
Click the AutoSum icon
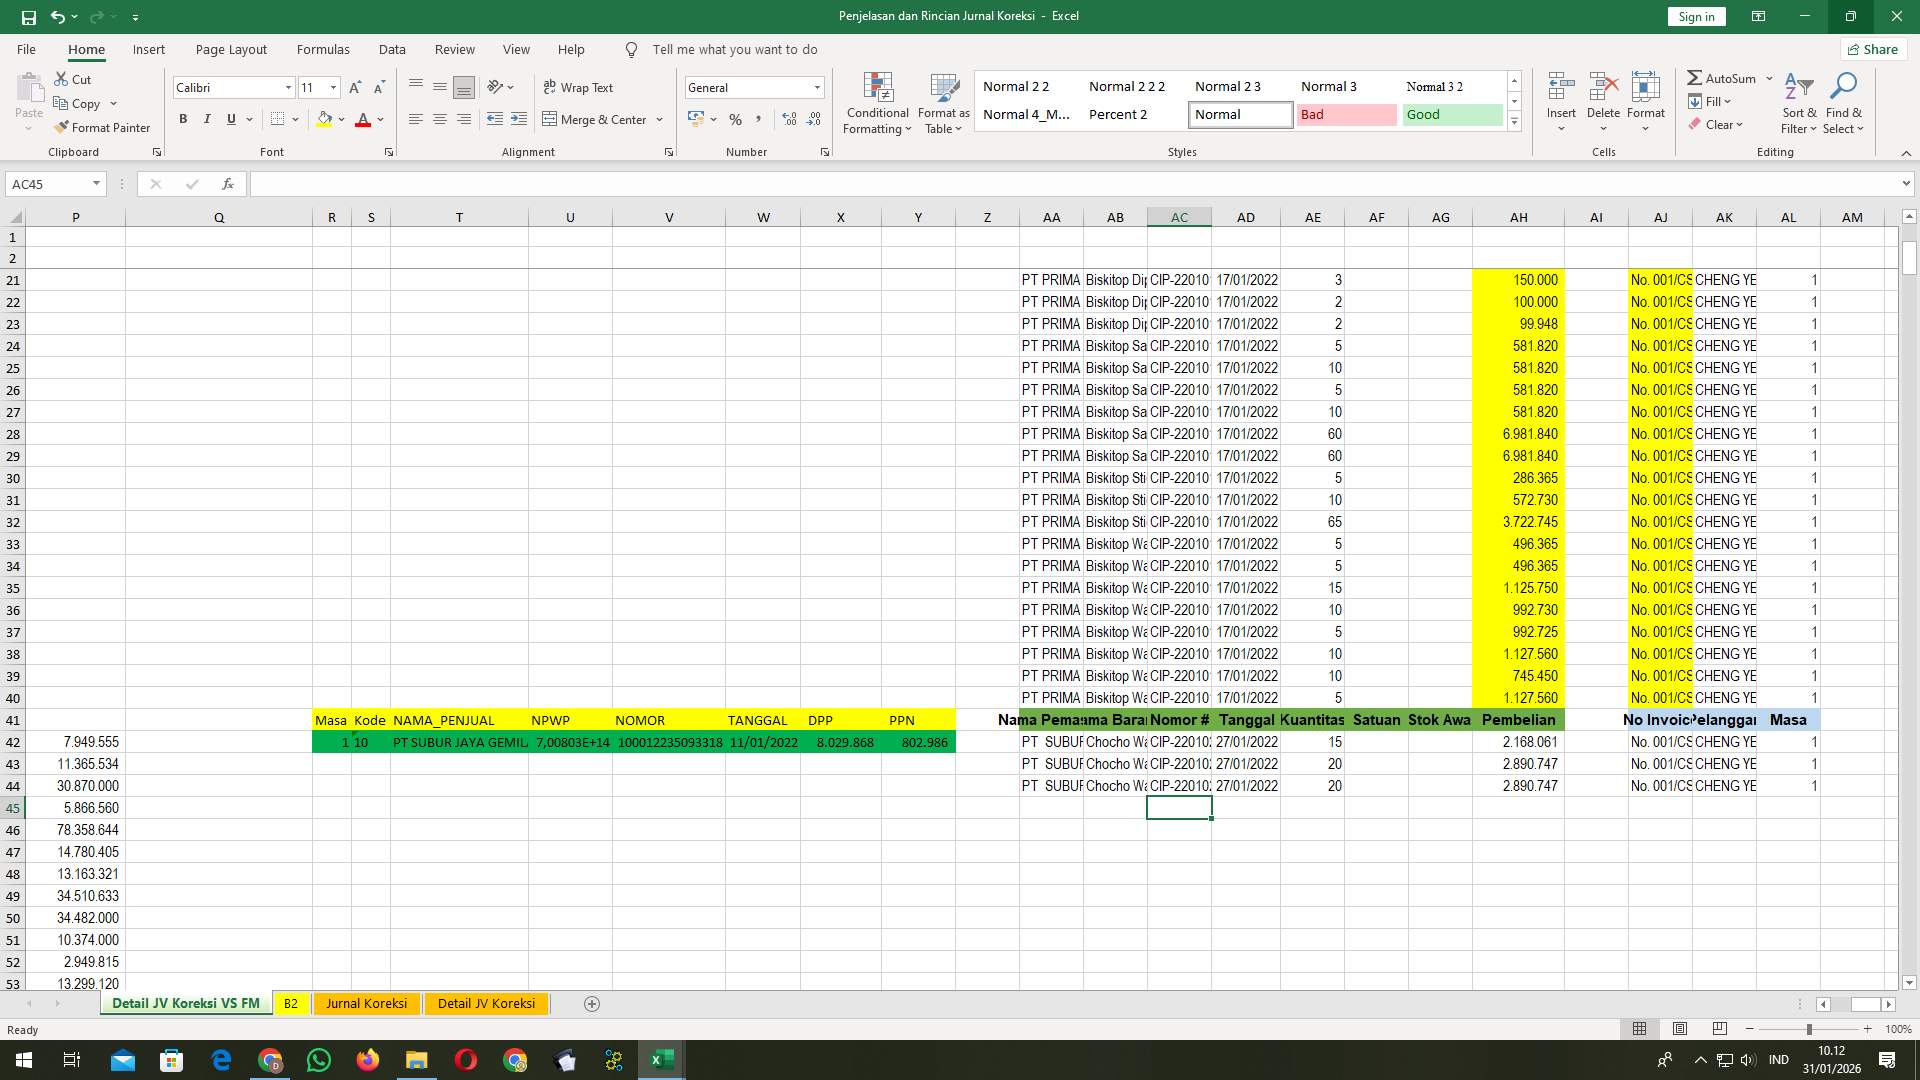pos(1696,77)
